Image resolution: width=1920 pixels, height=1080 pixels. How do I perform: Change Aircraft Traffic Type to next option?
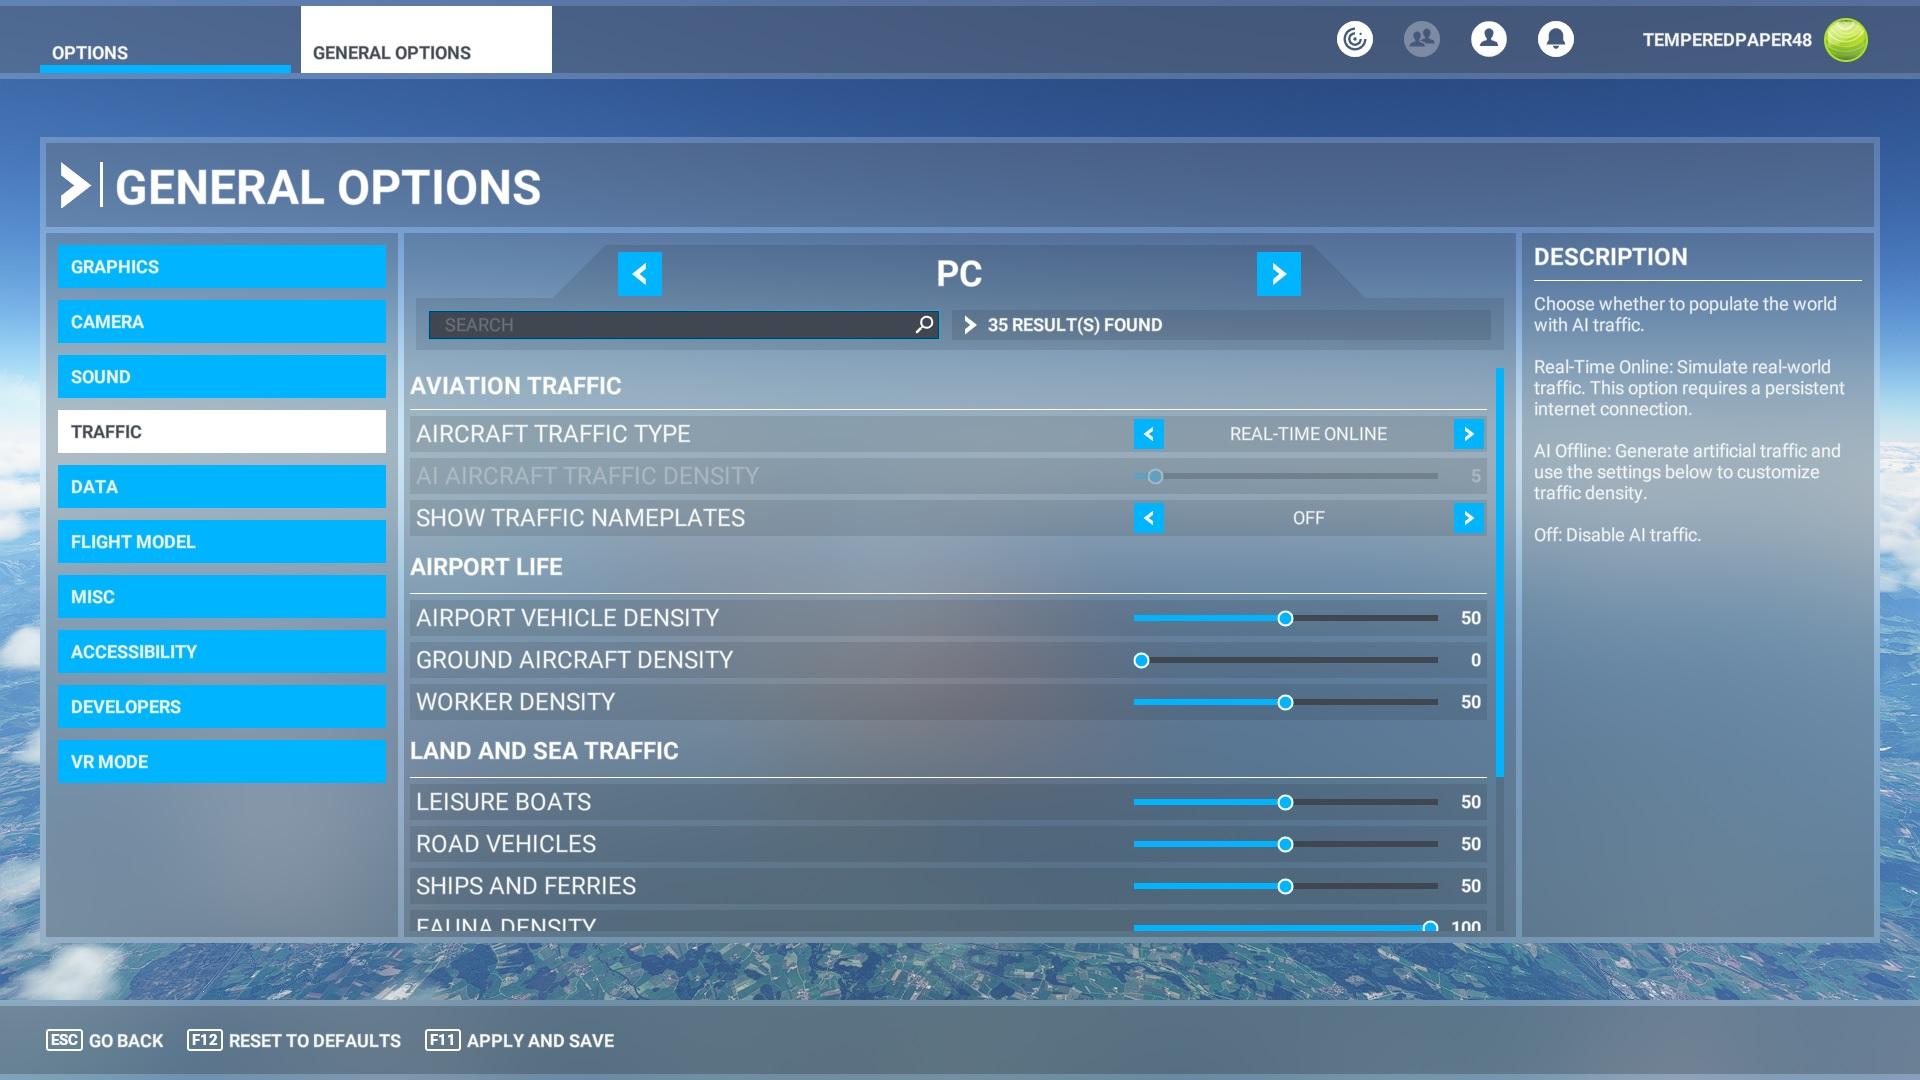click(x=1468, y=434)
